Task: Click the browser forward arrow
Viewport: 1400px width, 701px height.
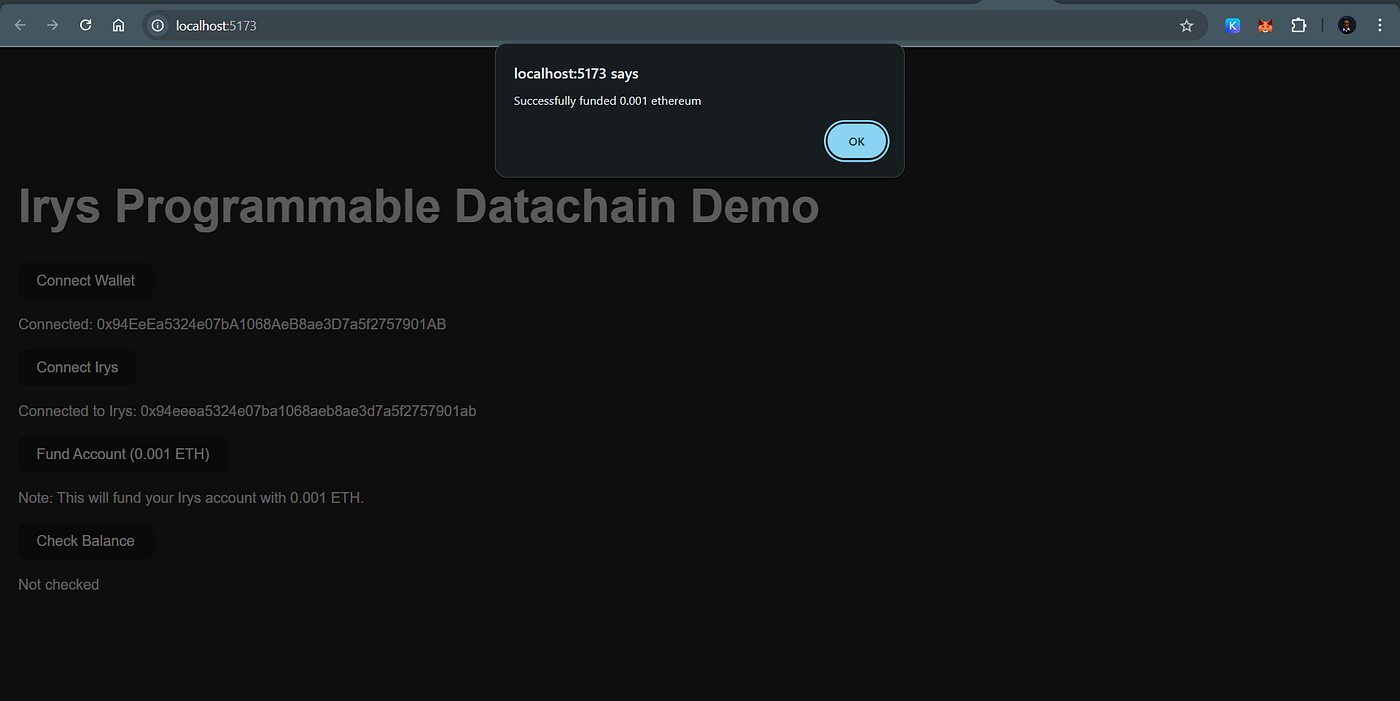Action: pos(53,25)
